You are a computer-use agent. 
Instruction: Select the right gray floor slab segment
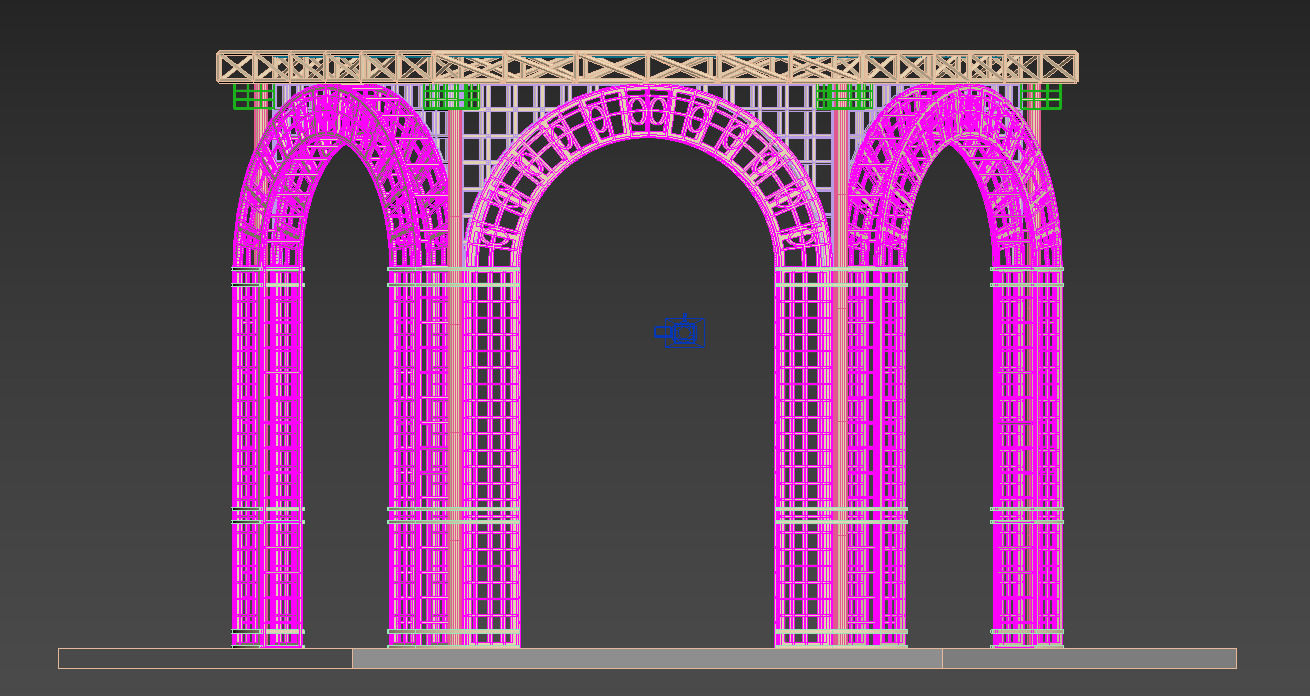tap(1089, 658)
